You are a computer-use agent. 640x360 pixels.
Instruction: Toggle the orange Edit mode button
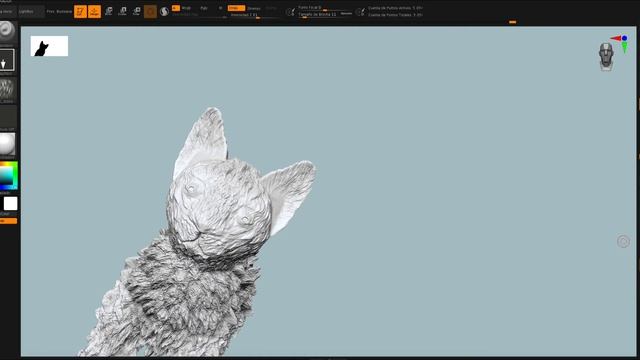[x=80, y=11]
